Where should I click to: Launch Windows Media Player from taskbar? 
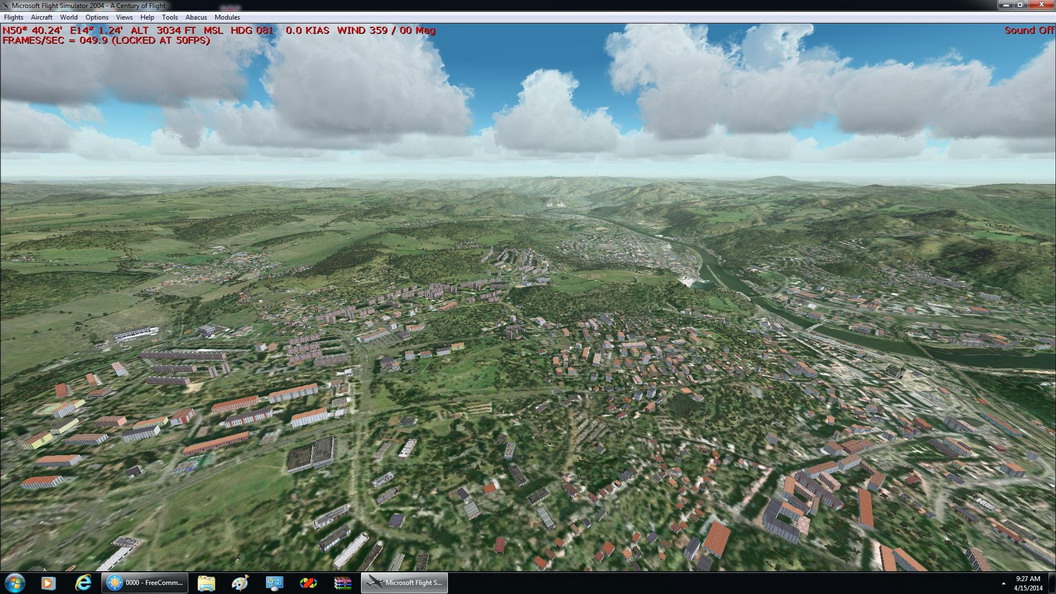pos(48,583)
